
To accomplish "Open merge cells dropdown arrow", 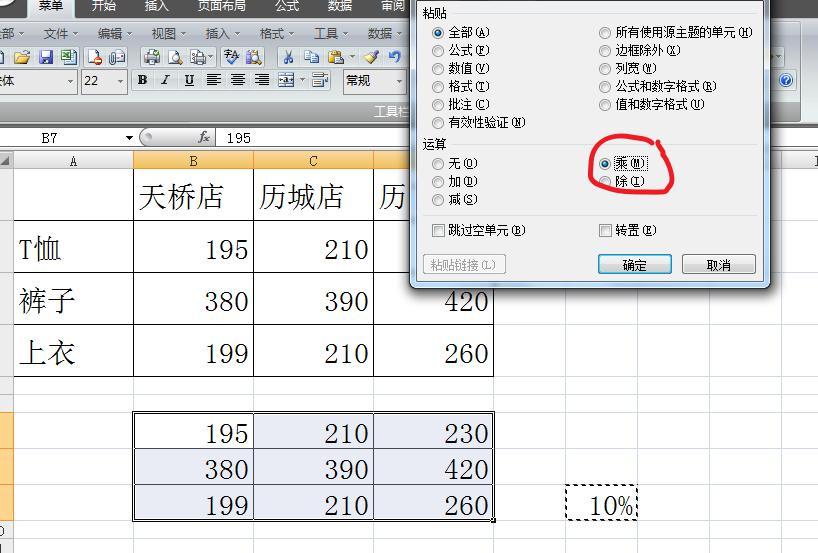I will (302, 80).
